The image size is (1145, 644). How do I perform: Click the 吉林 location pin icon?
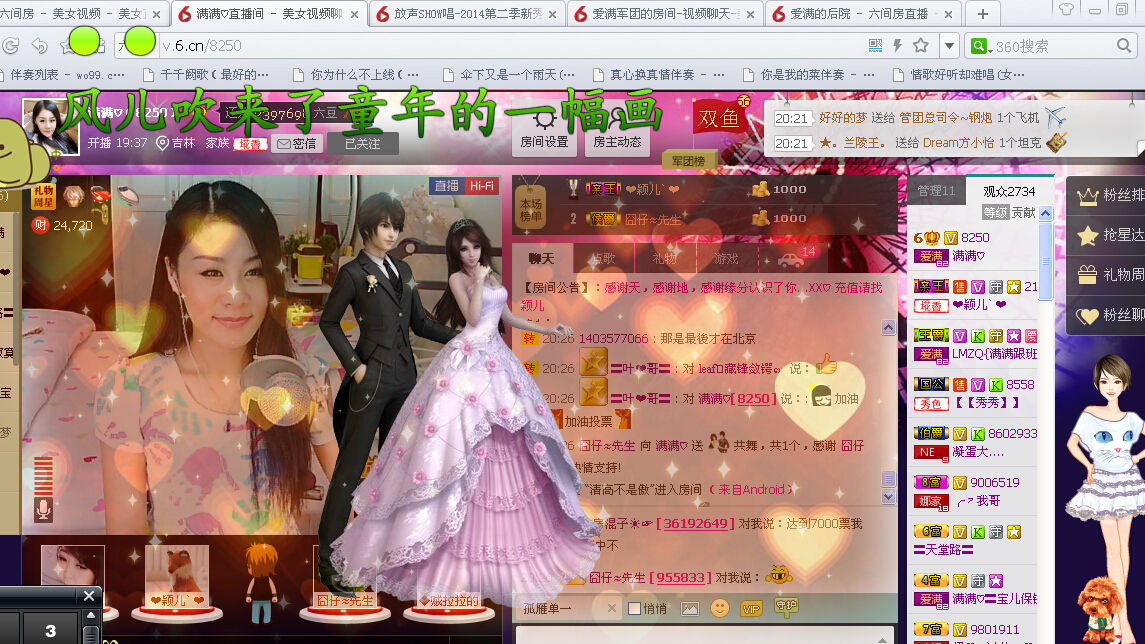162,143
